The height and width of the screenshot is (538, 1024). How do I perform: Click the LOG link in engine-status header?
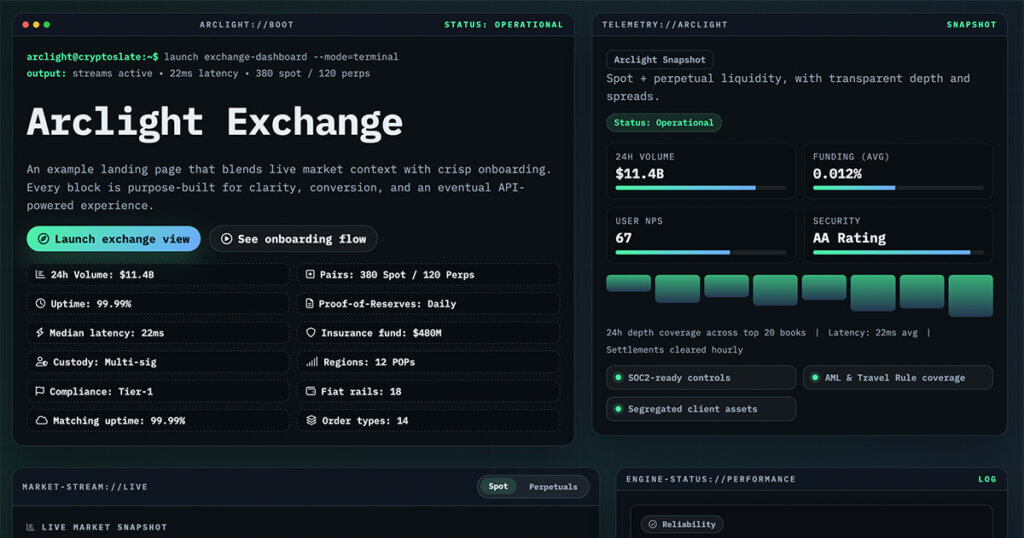coord(987,479)
